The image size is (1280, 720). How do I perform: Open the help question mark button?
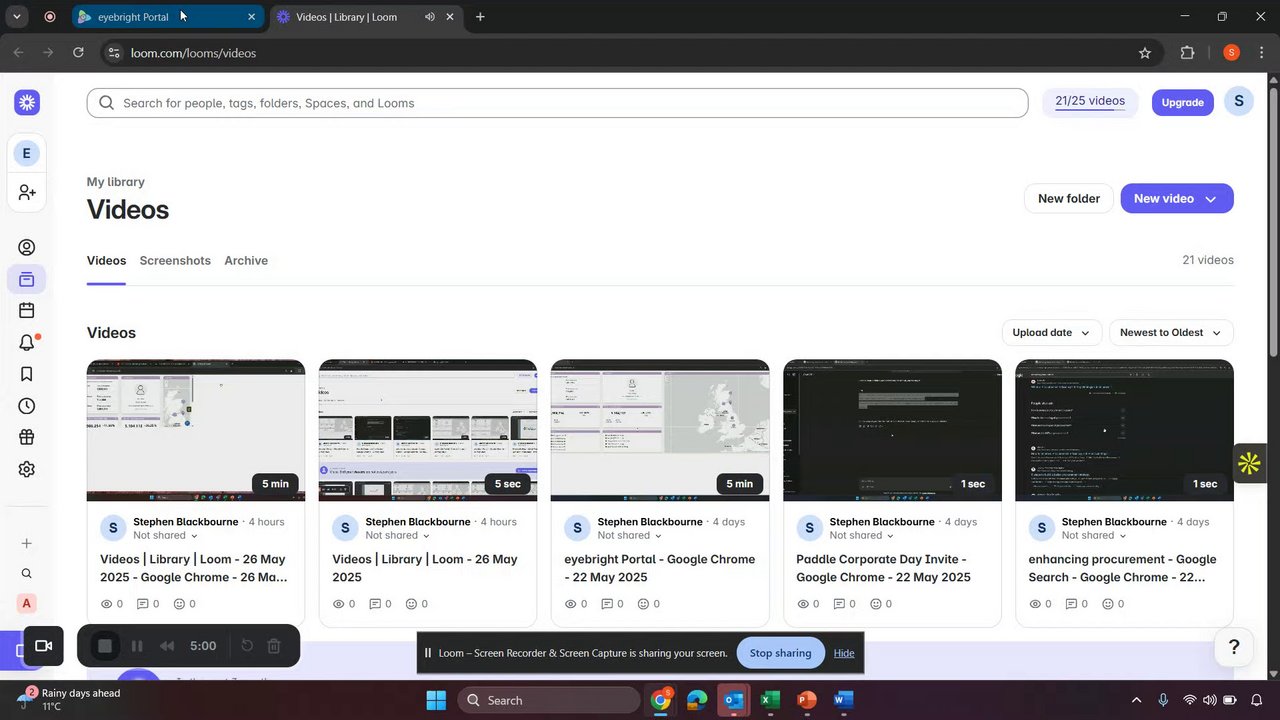(x=1234, y=647)
